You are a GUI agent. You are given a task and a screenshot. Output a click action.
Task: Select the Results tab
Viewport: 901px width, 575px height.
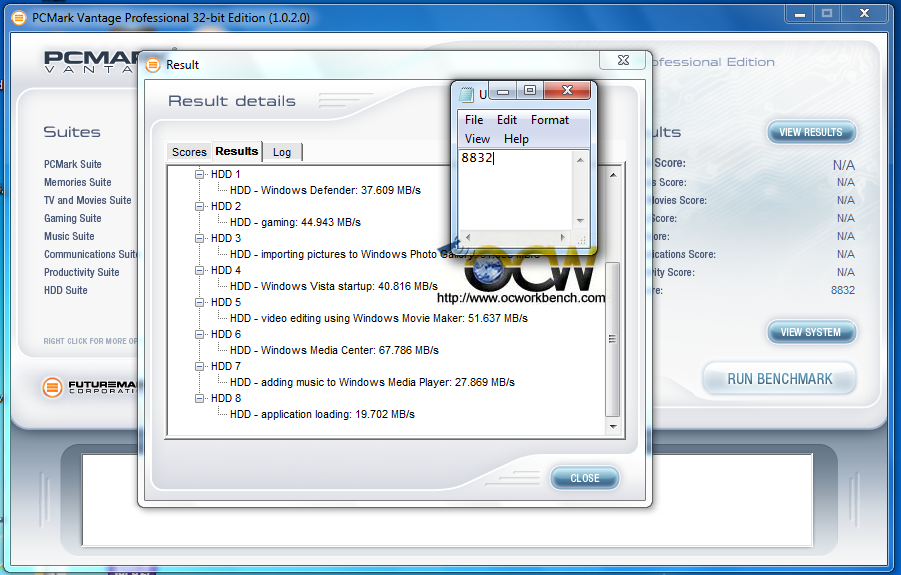237,151
